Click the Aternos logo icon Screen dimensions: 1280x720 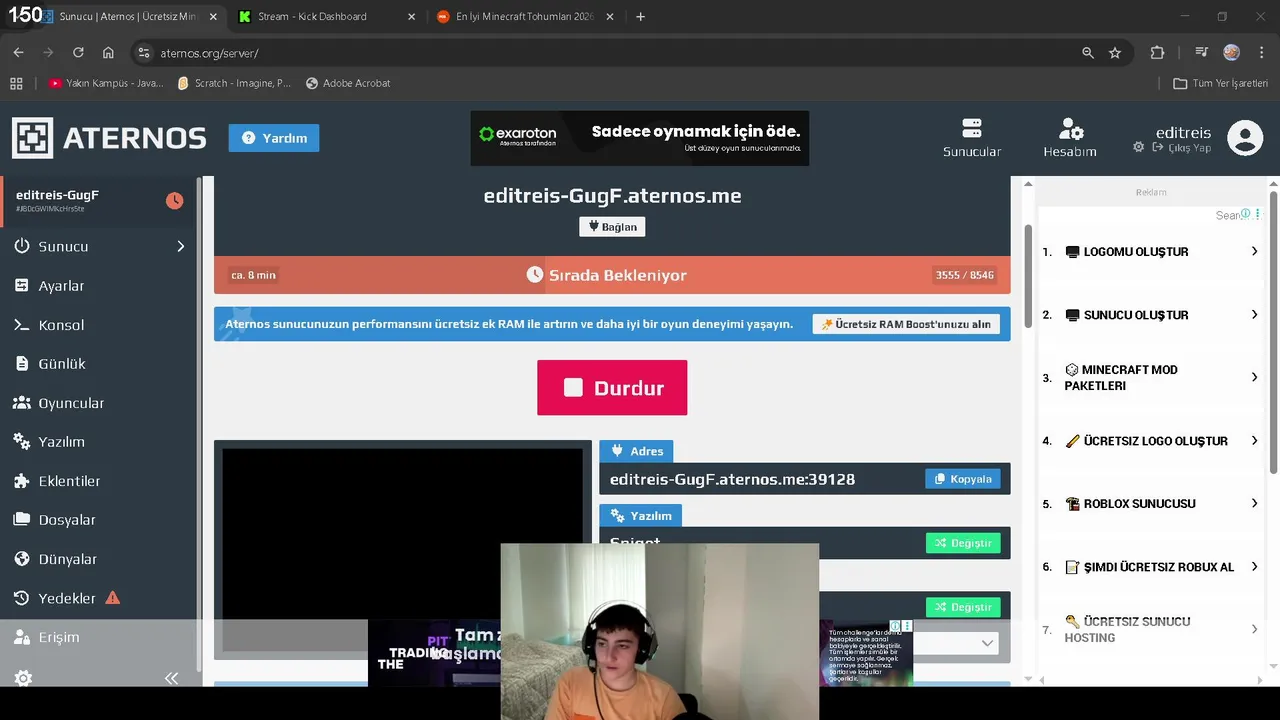32,138
